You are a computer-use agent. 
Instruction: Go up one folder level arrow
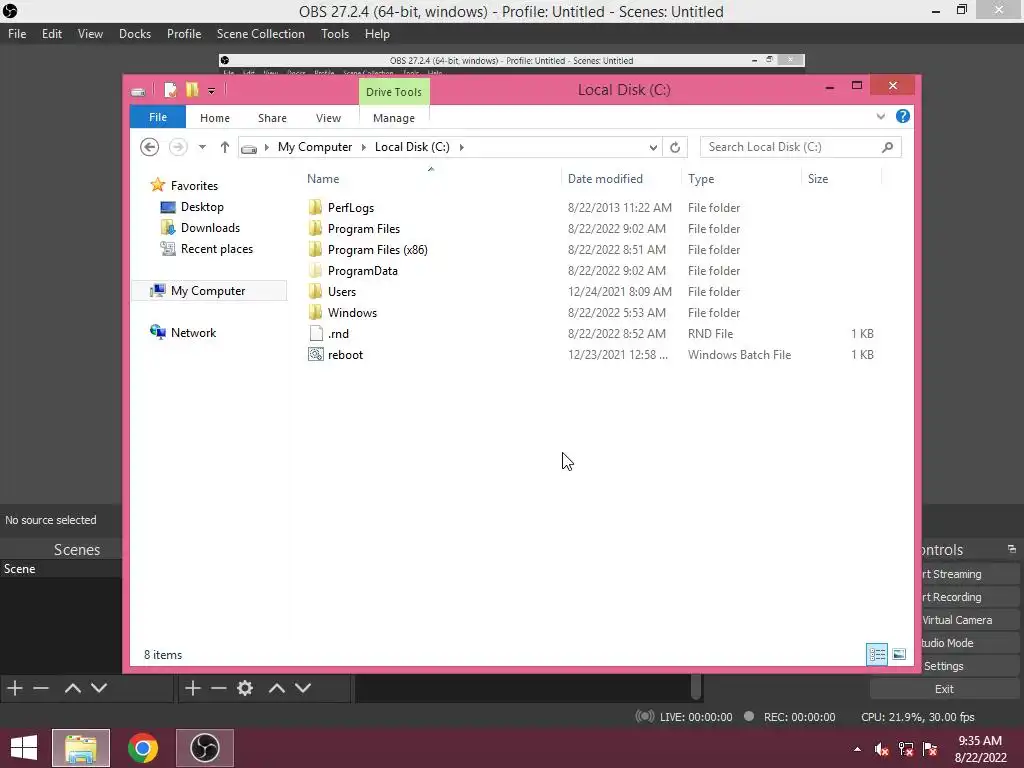pyautogui.click(x=225, y=147)
